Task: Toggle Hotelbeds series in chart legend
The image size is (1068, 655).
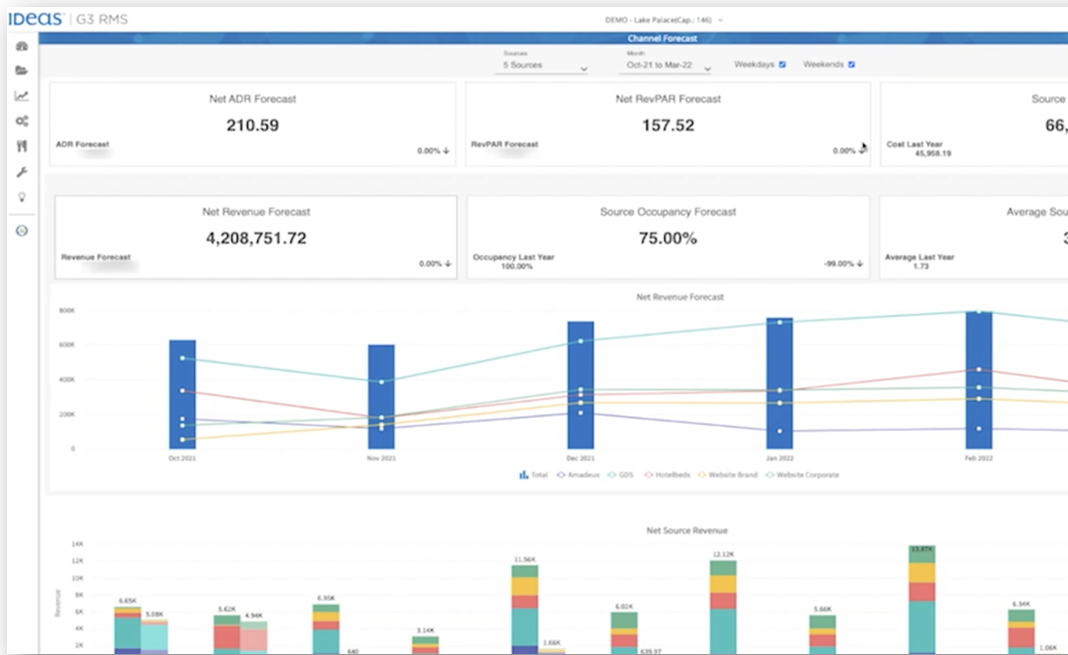Action: 668,475
